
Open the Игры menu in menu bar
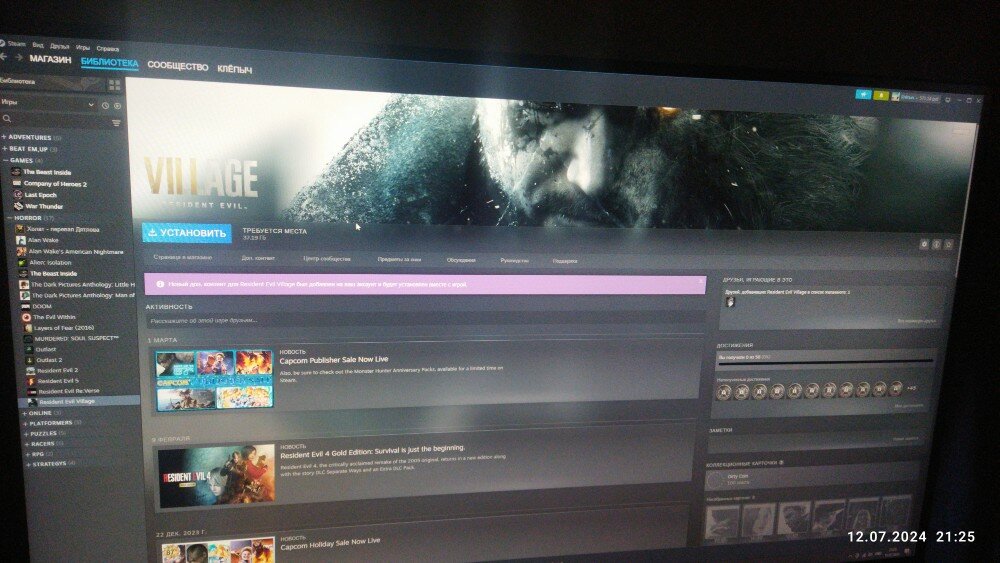[x=83, y=48]
